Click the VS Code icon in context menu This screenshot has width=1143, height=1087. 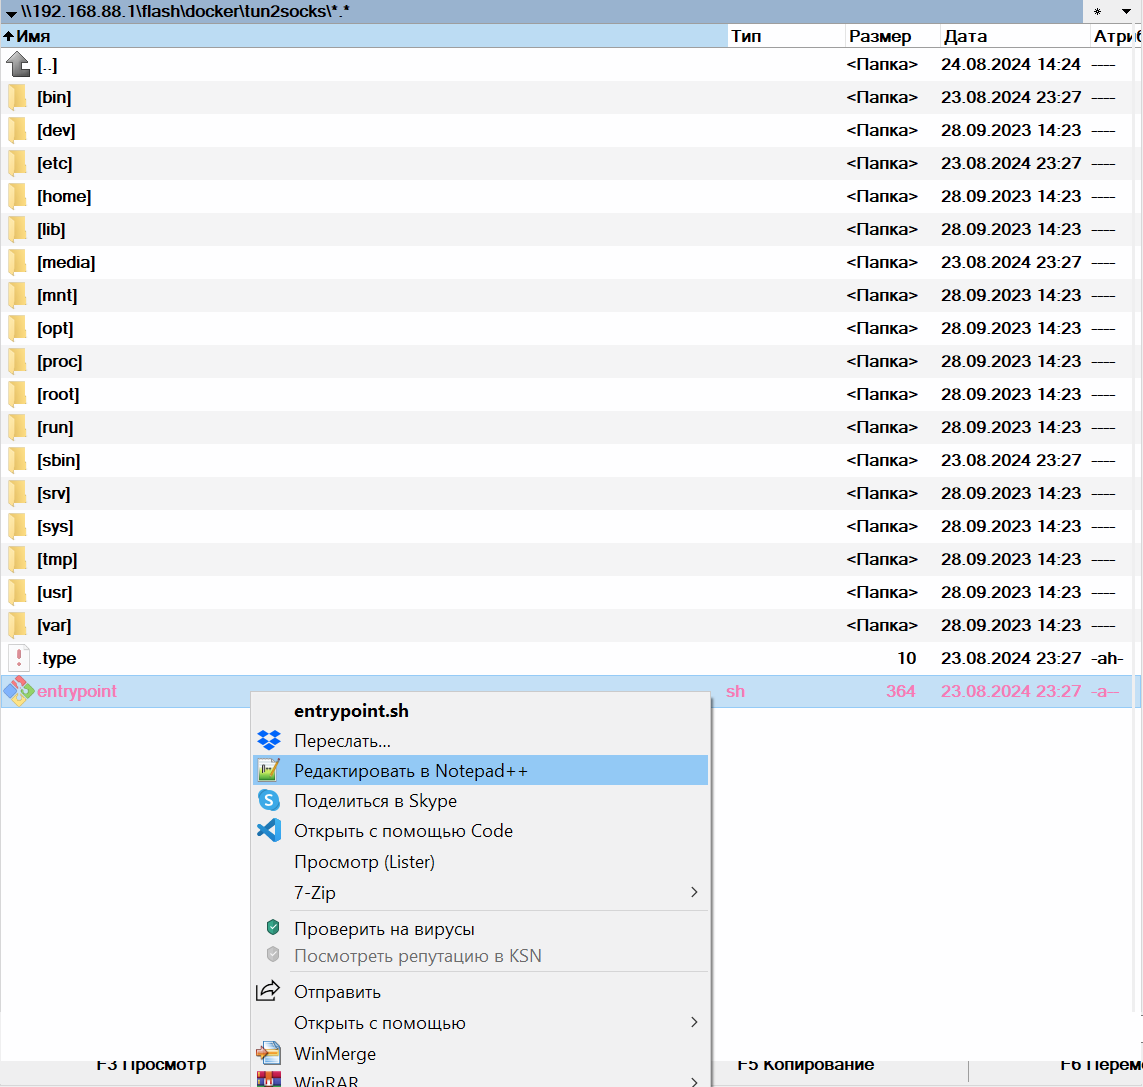269,830
